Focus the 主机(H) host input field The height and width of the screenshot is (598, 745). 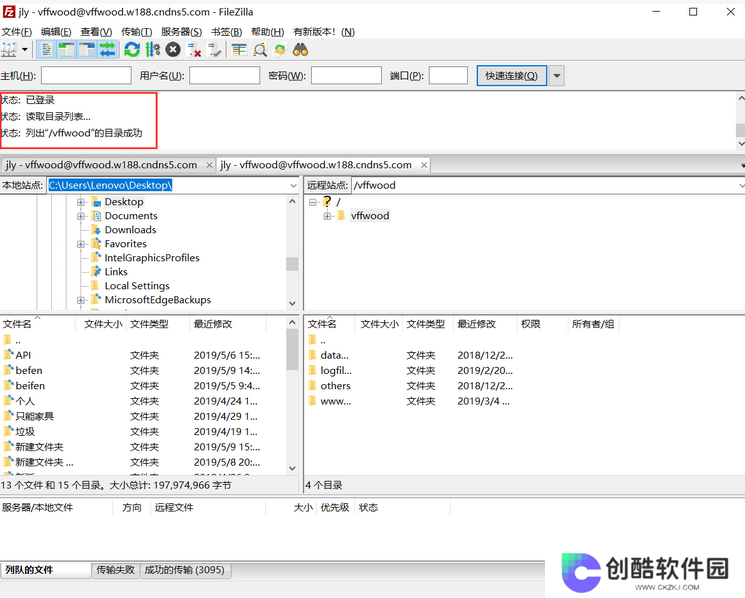coord(86,76)
